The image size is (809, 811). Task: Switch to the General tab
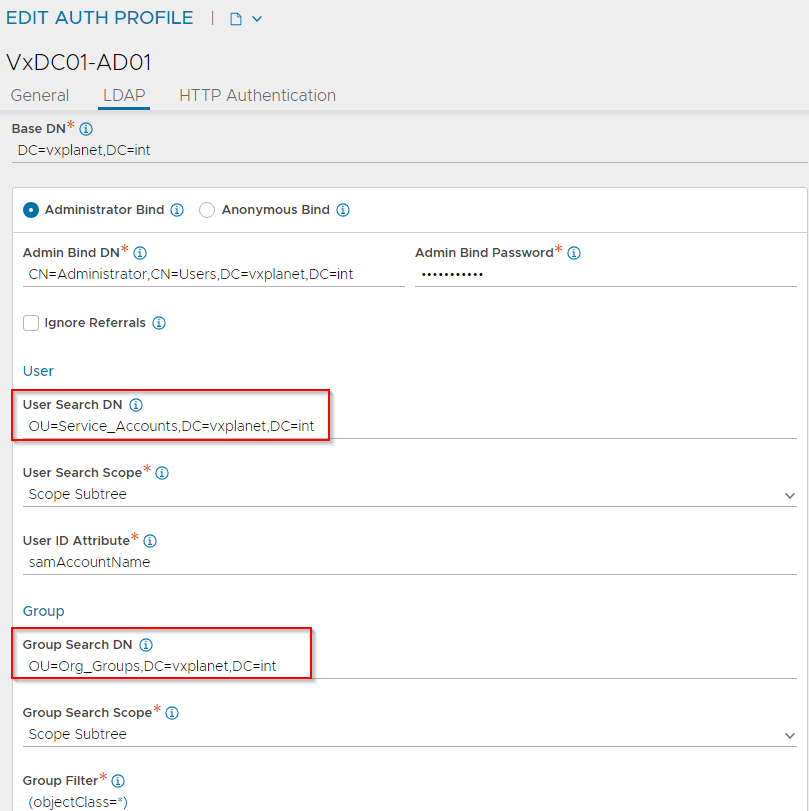[40, 96]
